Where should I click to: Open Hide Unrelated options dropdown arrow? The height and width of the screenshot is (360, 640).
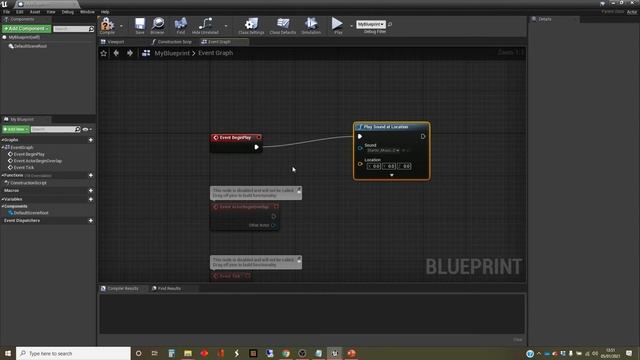(x=226, y=26)
